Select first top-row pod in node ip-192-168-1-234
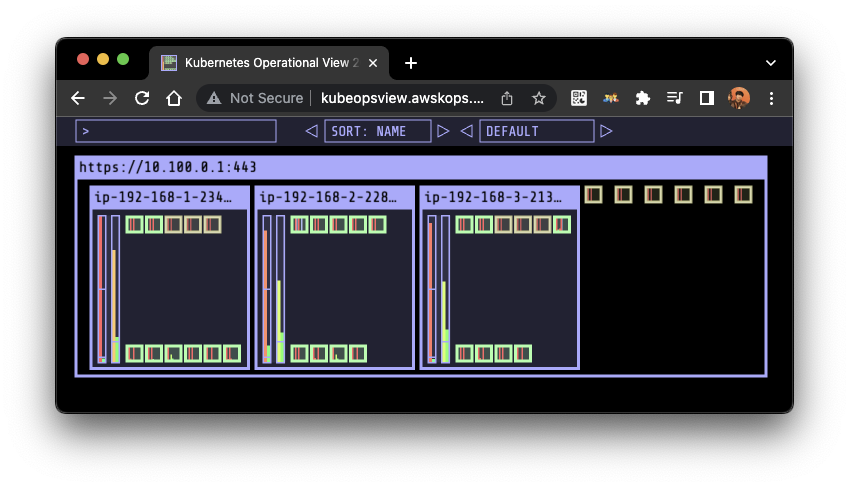This screenshot has height=487, width=849. (x=134, y=224)
